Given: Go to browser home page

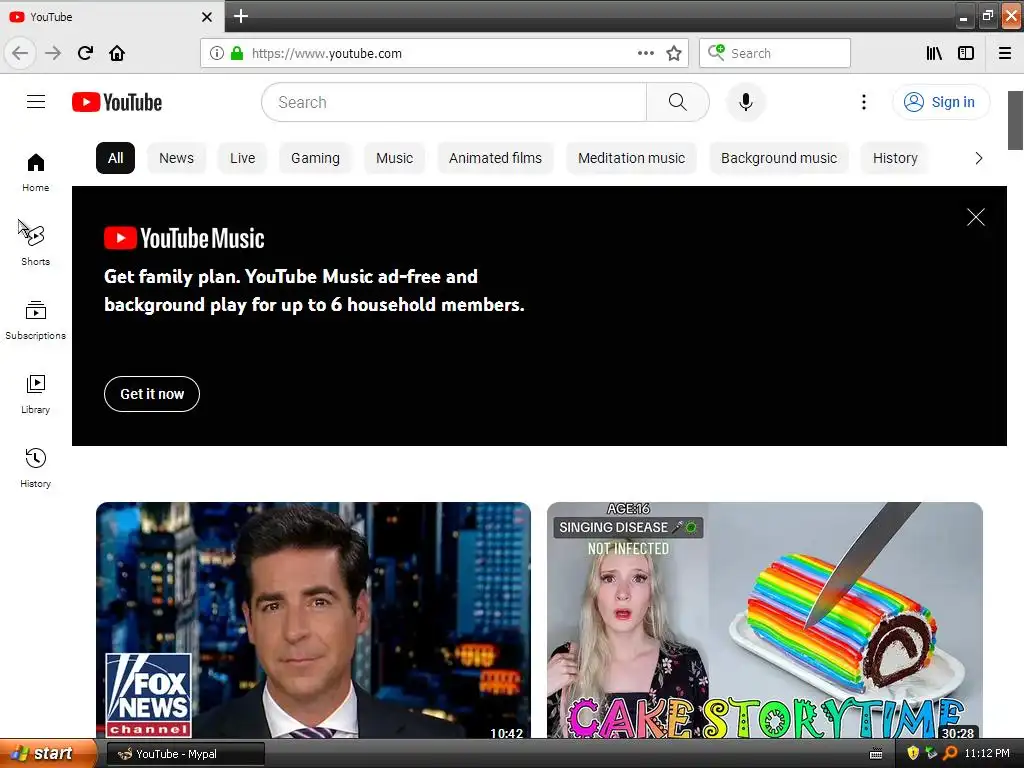Looking at the screenshot, I should pyautogui.click(x=117, y=53).
